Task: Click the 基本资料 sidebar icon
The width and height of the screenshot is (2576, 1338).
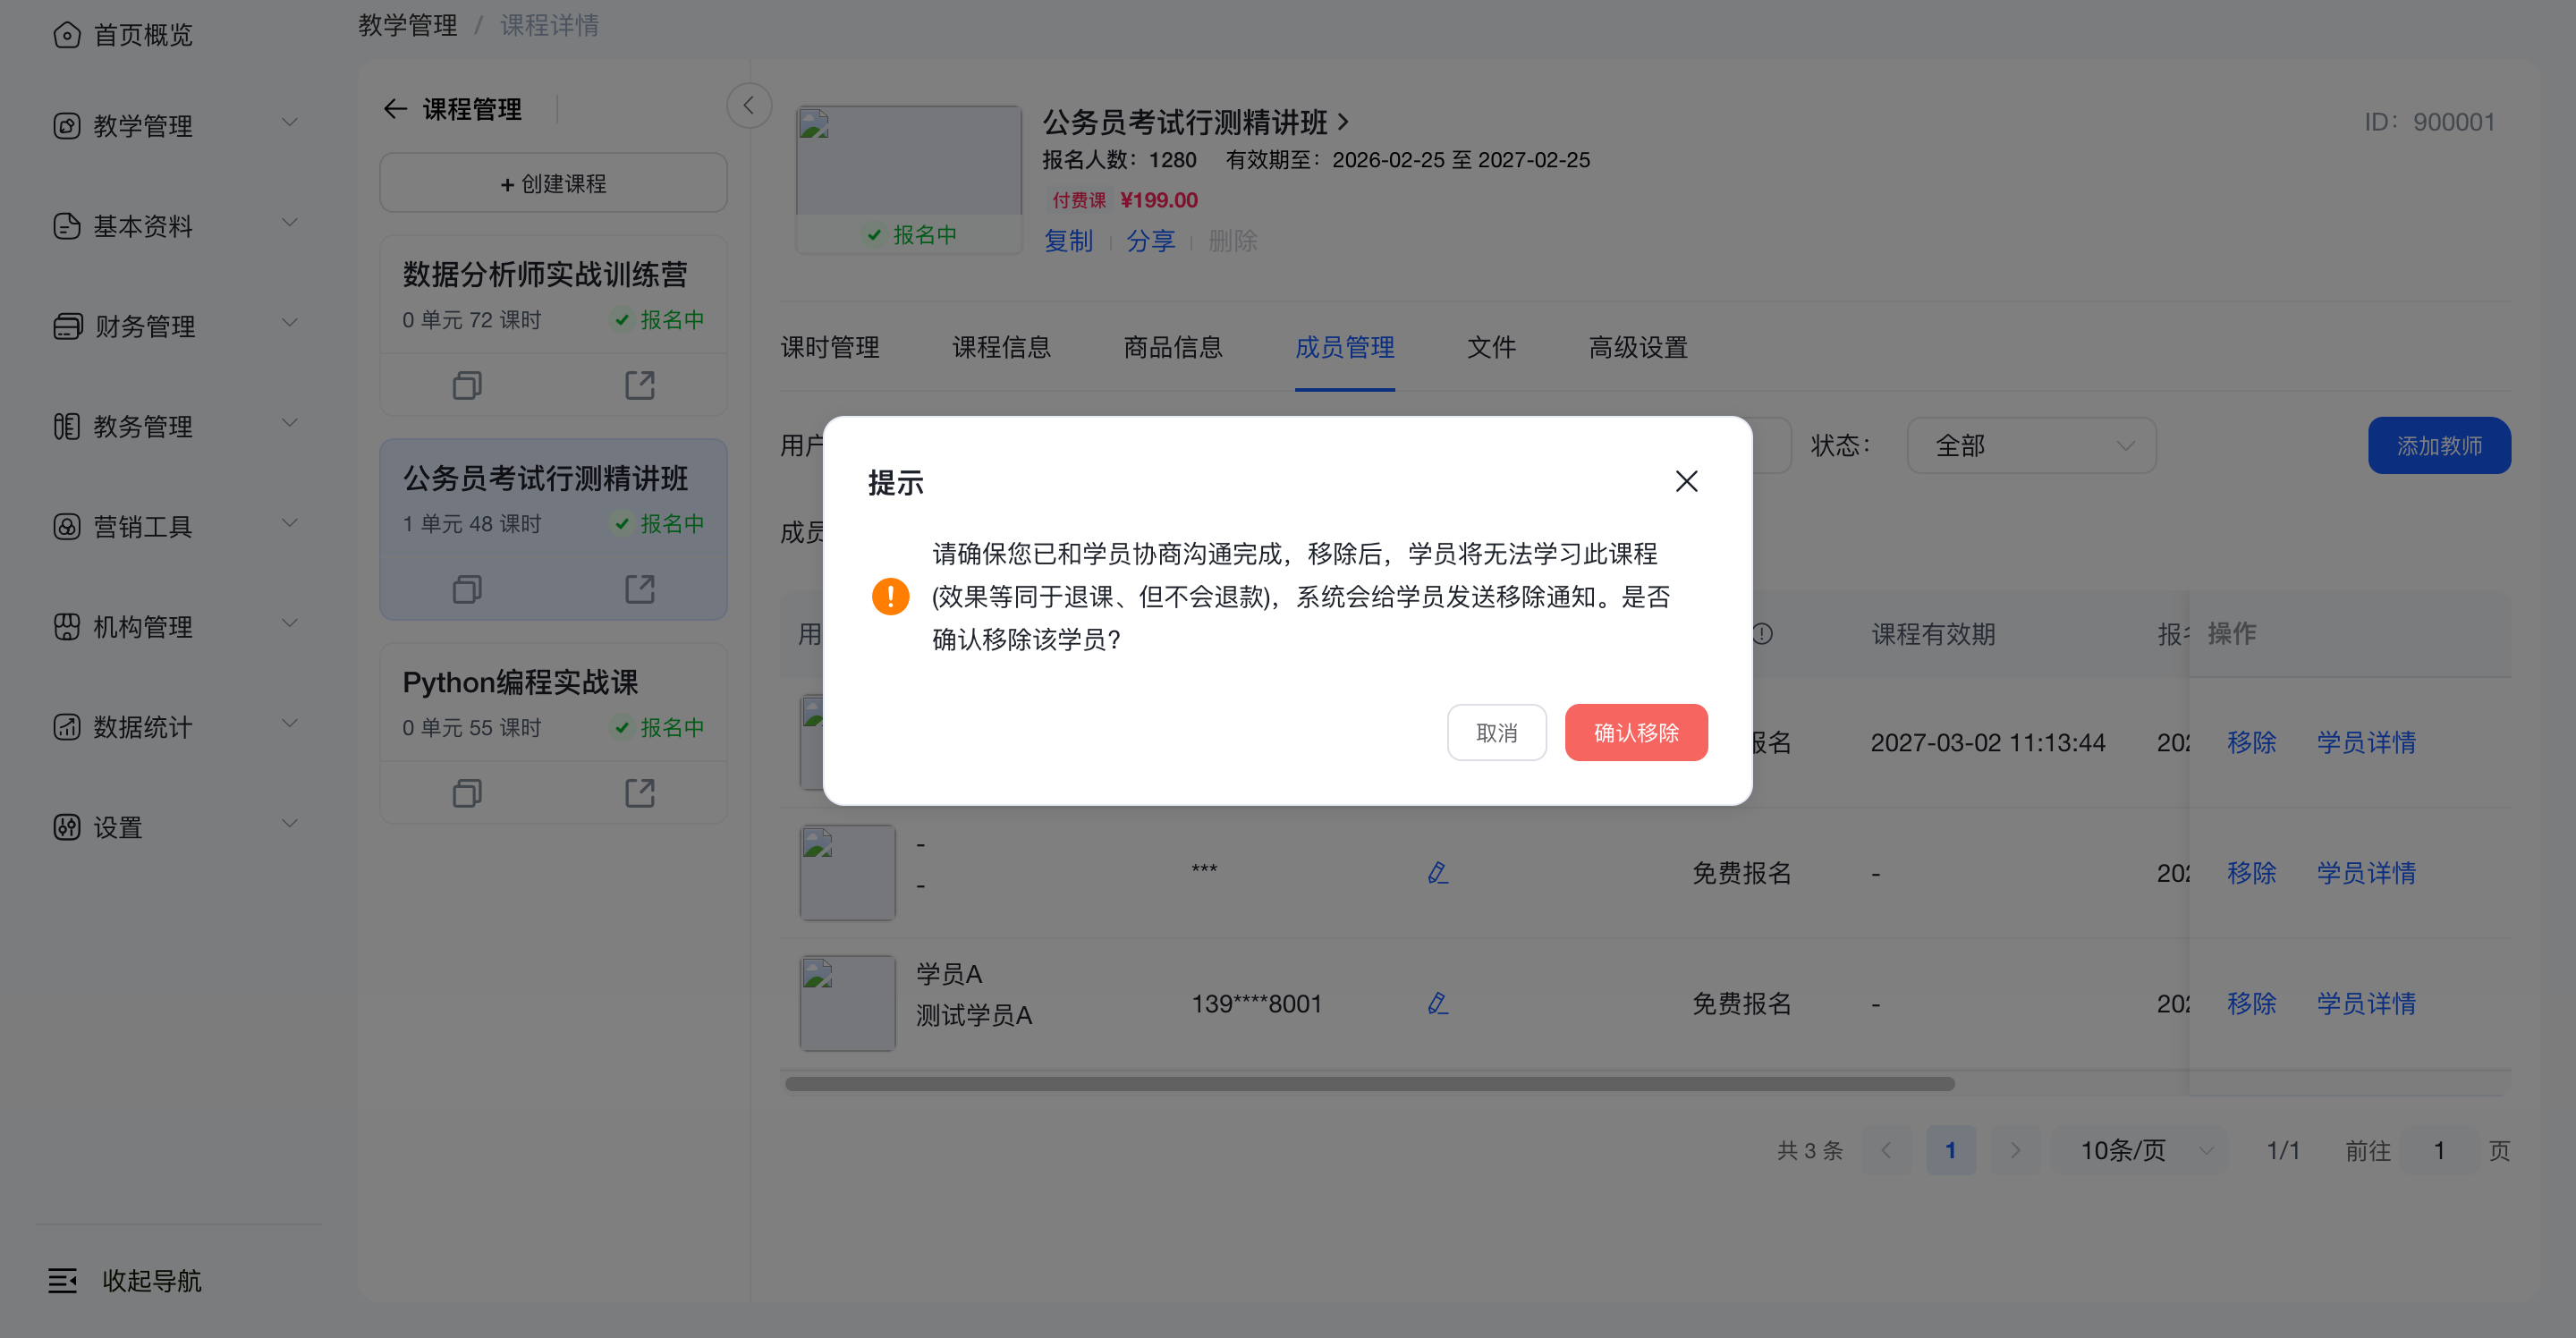Action: pyautogui.click(x=66, y=226)
